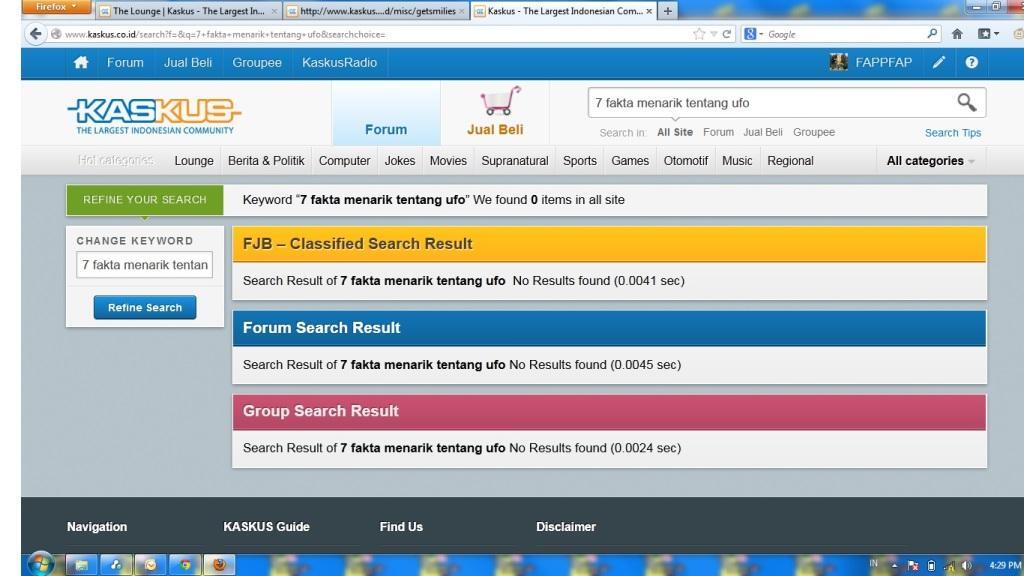Search in All Site option

click(675, 132)
